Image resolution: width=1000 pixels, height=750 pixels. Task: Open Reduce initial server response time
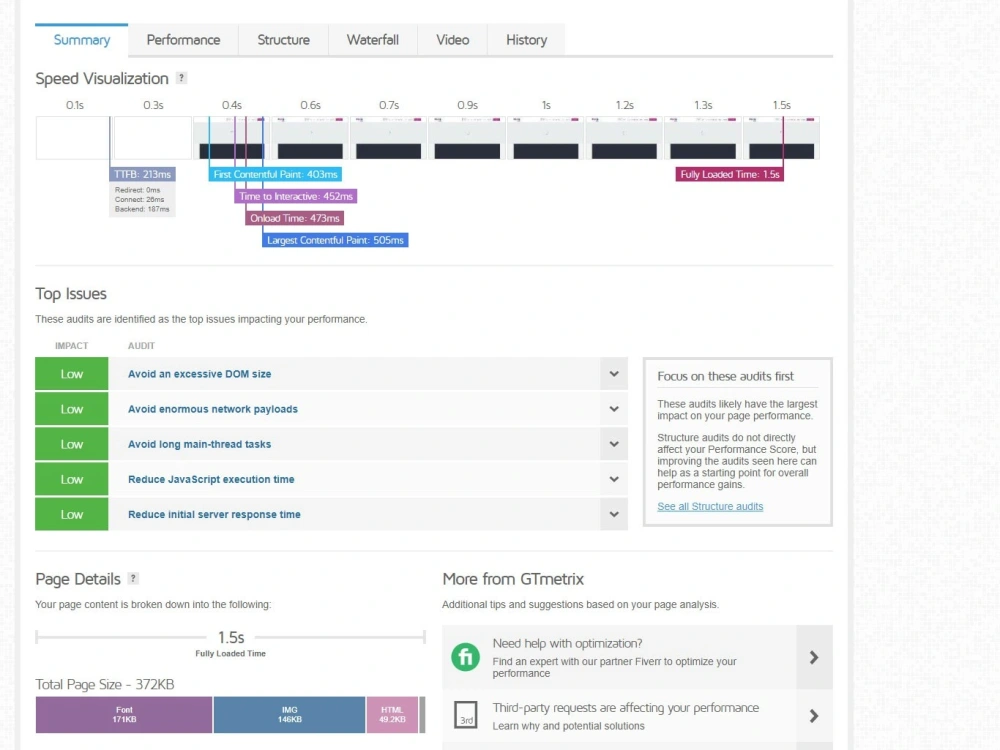point(214,514)
